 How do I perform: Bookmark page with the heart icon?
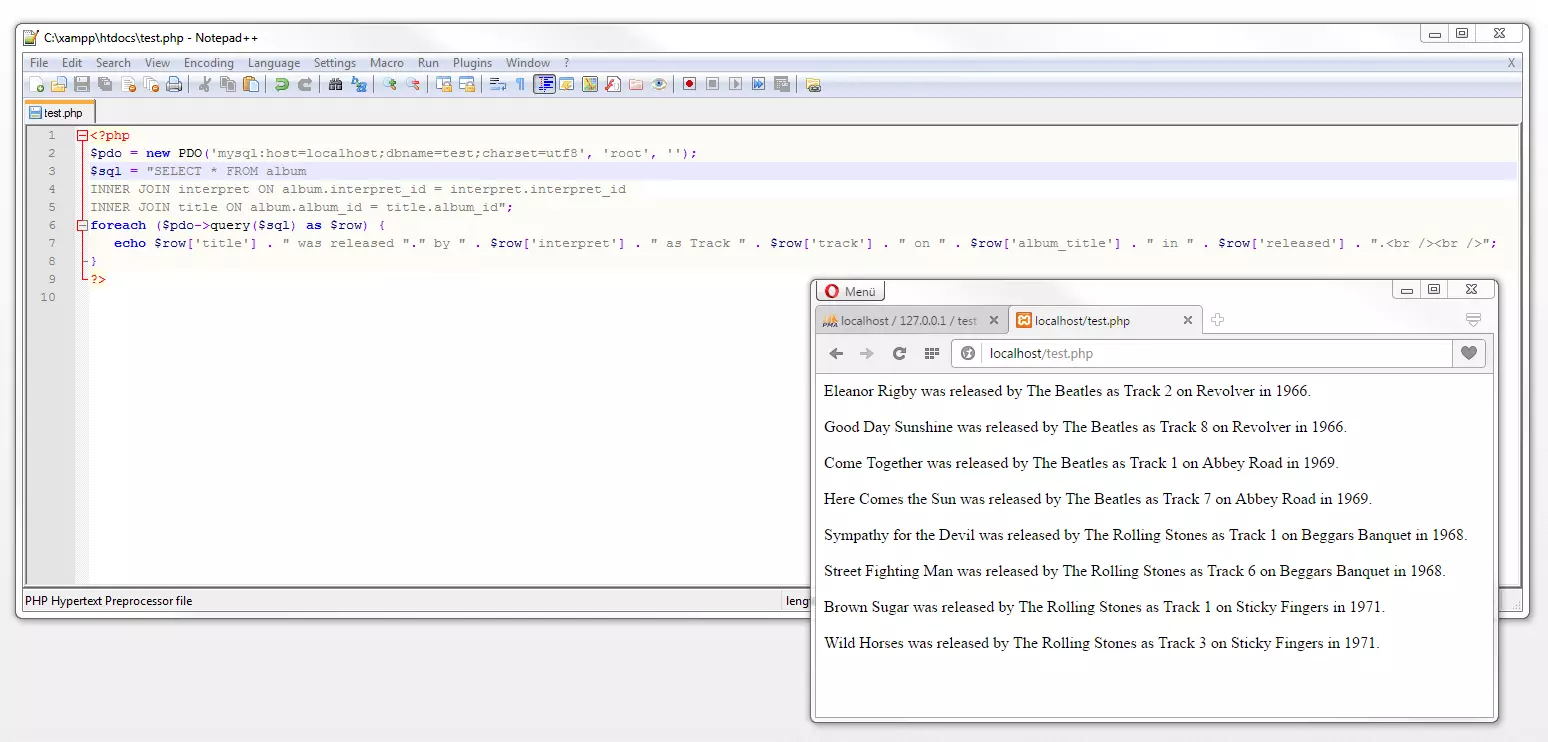[1469, 353]
